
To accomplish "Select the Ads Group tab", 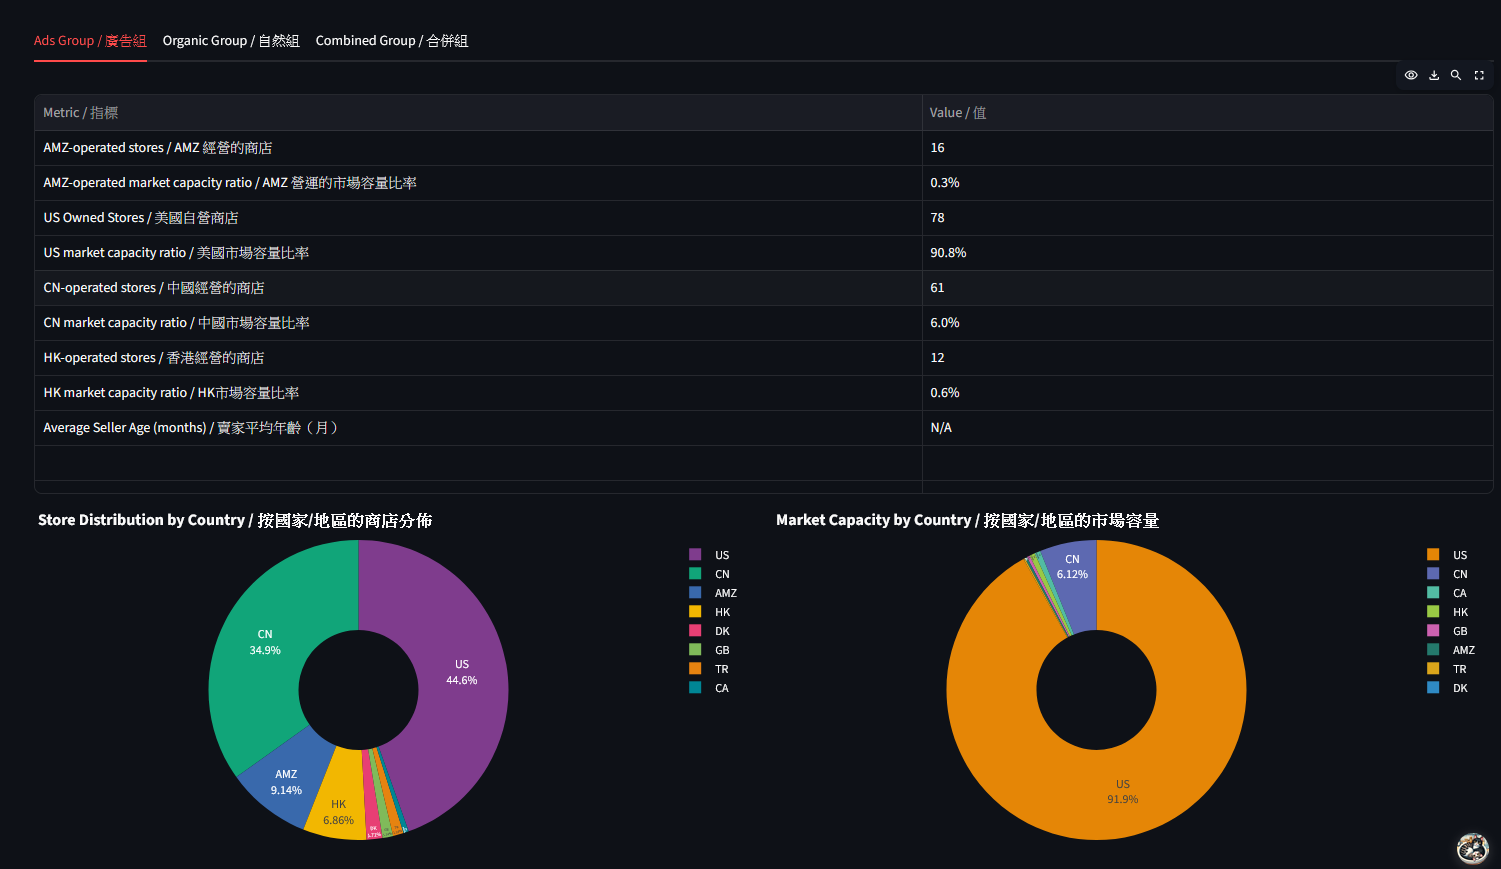I will 90,41.
